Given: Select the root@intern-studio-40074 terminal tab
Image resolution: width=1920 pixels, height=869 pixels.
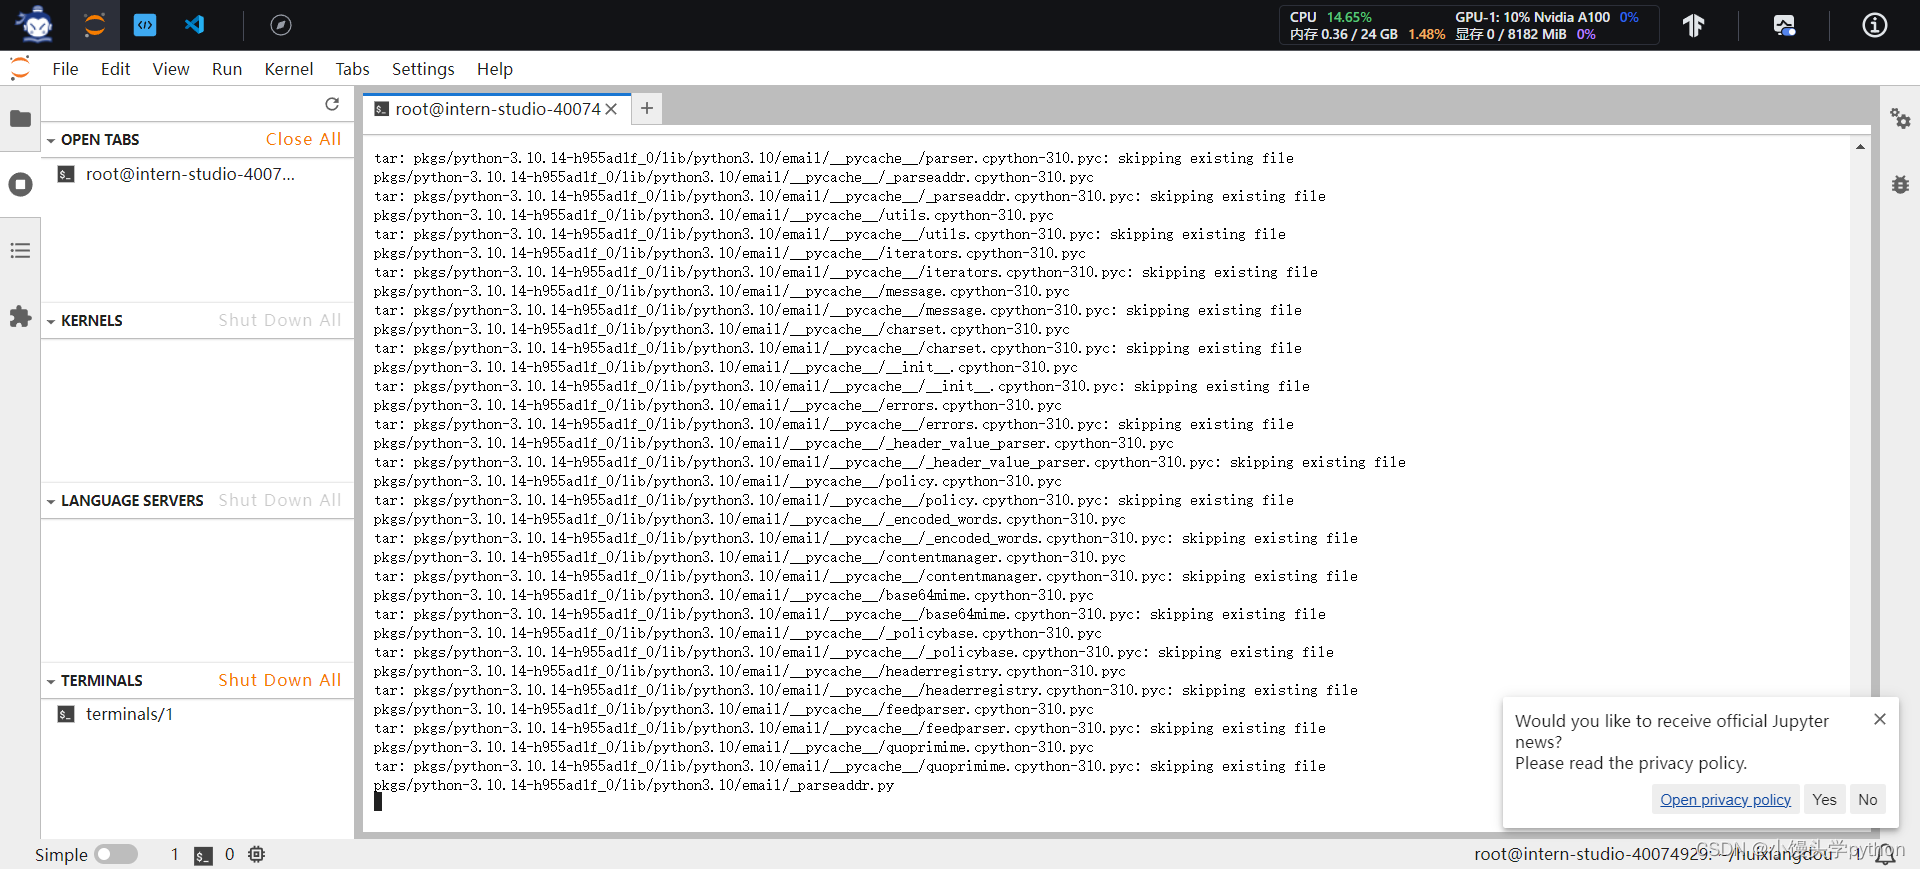Looking at the screenshot, I should [497, 109].
